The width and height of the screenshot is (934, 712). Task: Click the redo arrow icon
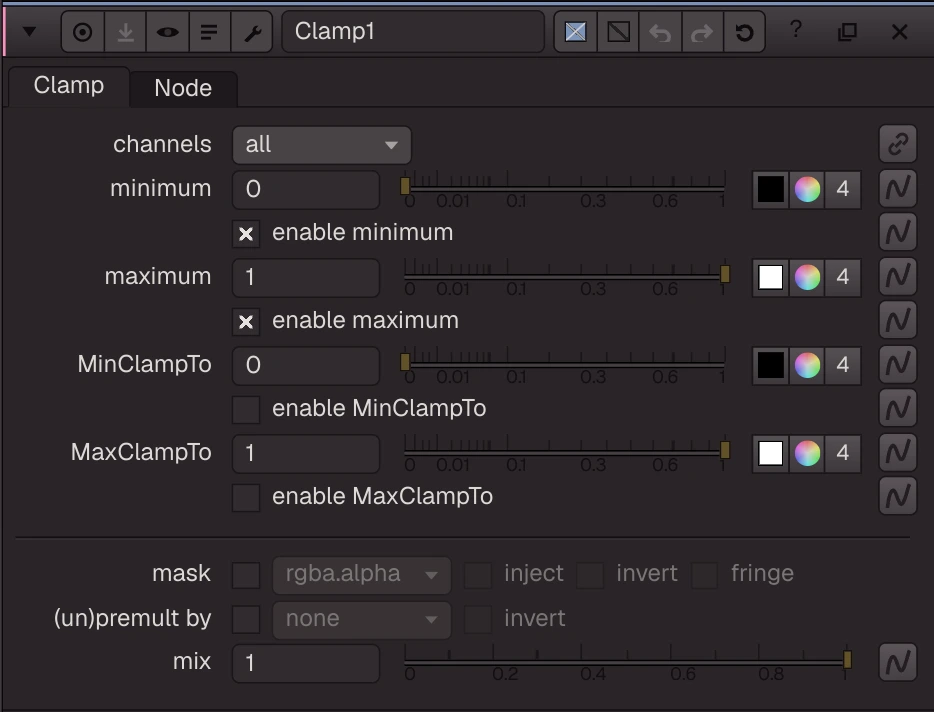pos(702,32)
